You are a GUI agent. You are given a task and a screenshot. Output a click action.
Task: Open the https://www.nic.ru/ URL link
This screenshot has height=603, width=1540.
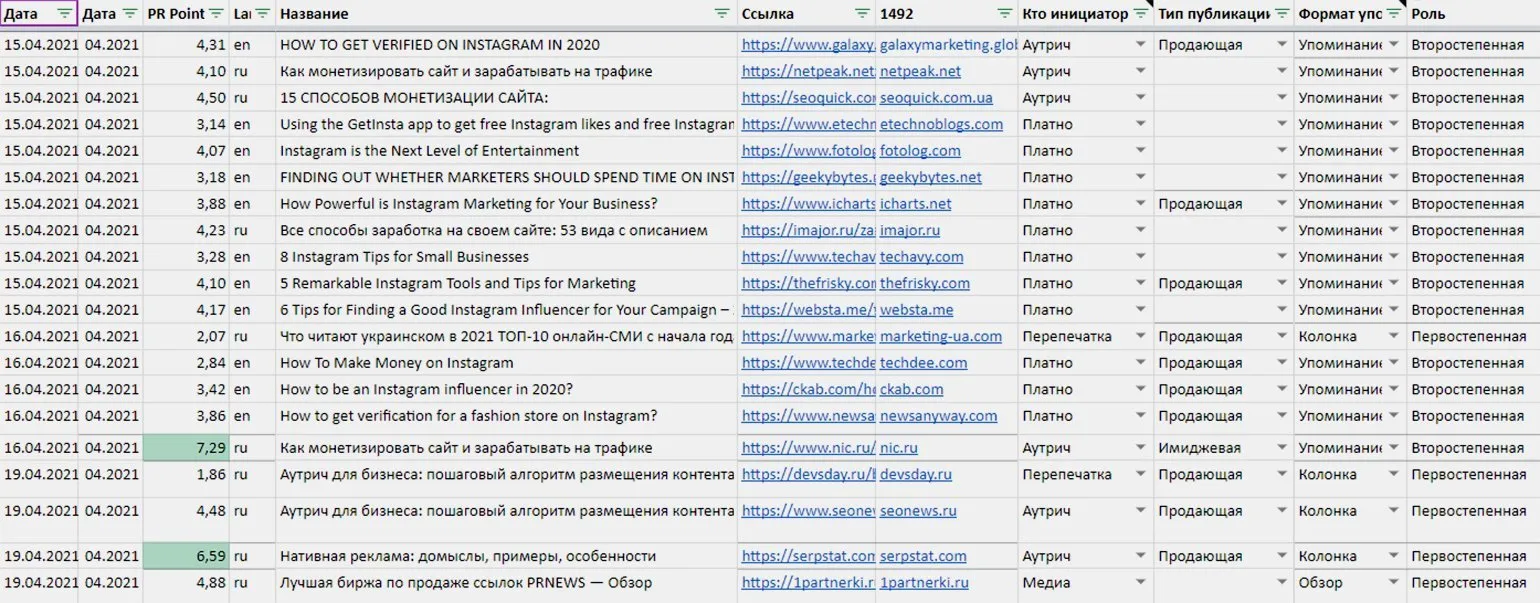pyautogui.click(x=808, y=448)
